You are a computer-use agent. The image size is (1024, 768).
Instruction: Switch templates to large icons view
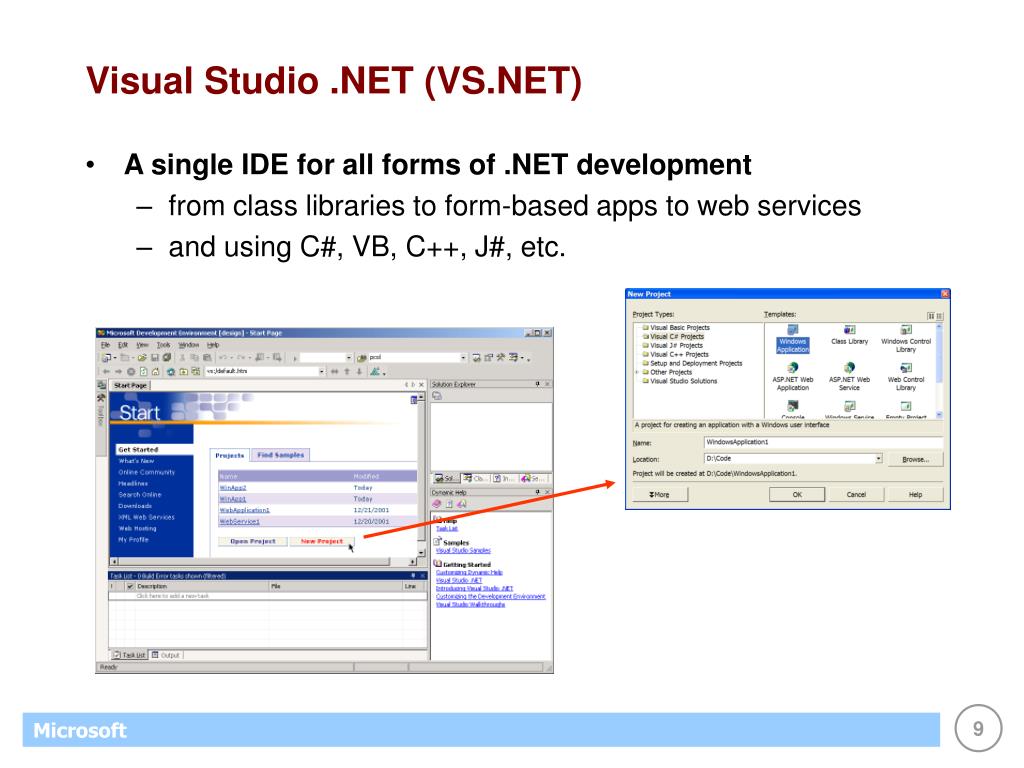(x=931, y=316)
